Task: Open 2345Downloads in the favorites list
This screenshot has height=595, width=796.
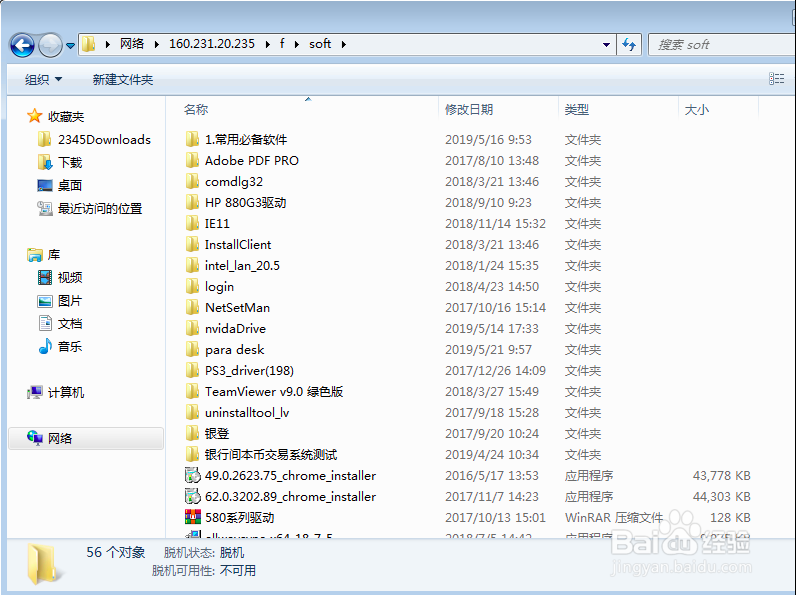Action: click(94, 139)
